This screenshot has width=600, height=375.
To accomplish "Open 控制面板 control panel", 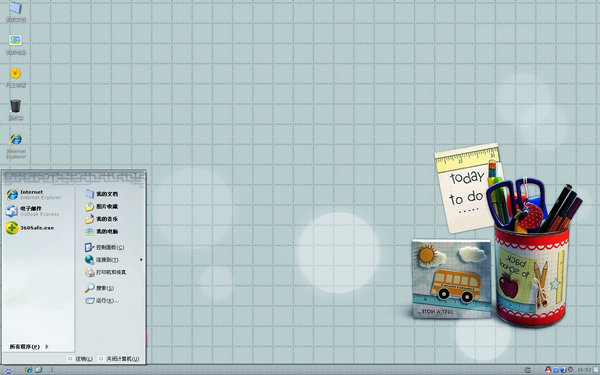I will click(104, 247).
